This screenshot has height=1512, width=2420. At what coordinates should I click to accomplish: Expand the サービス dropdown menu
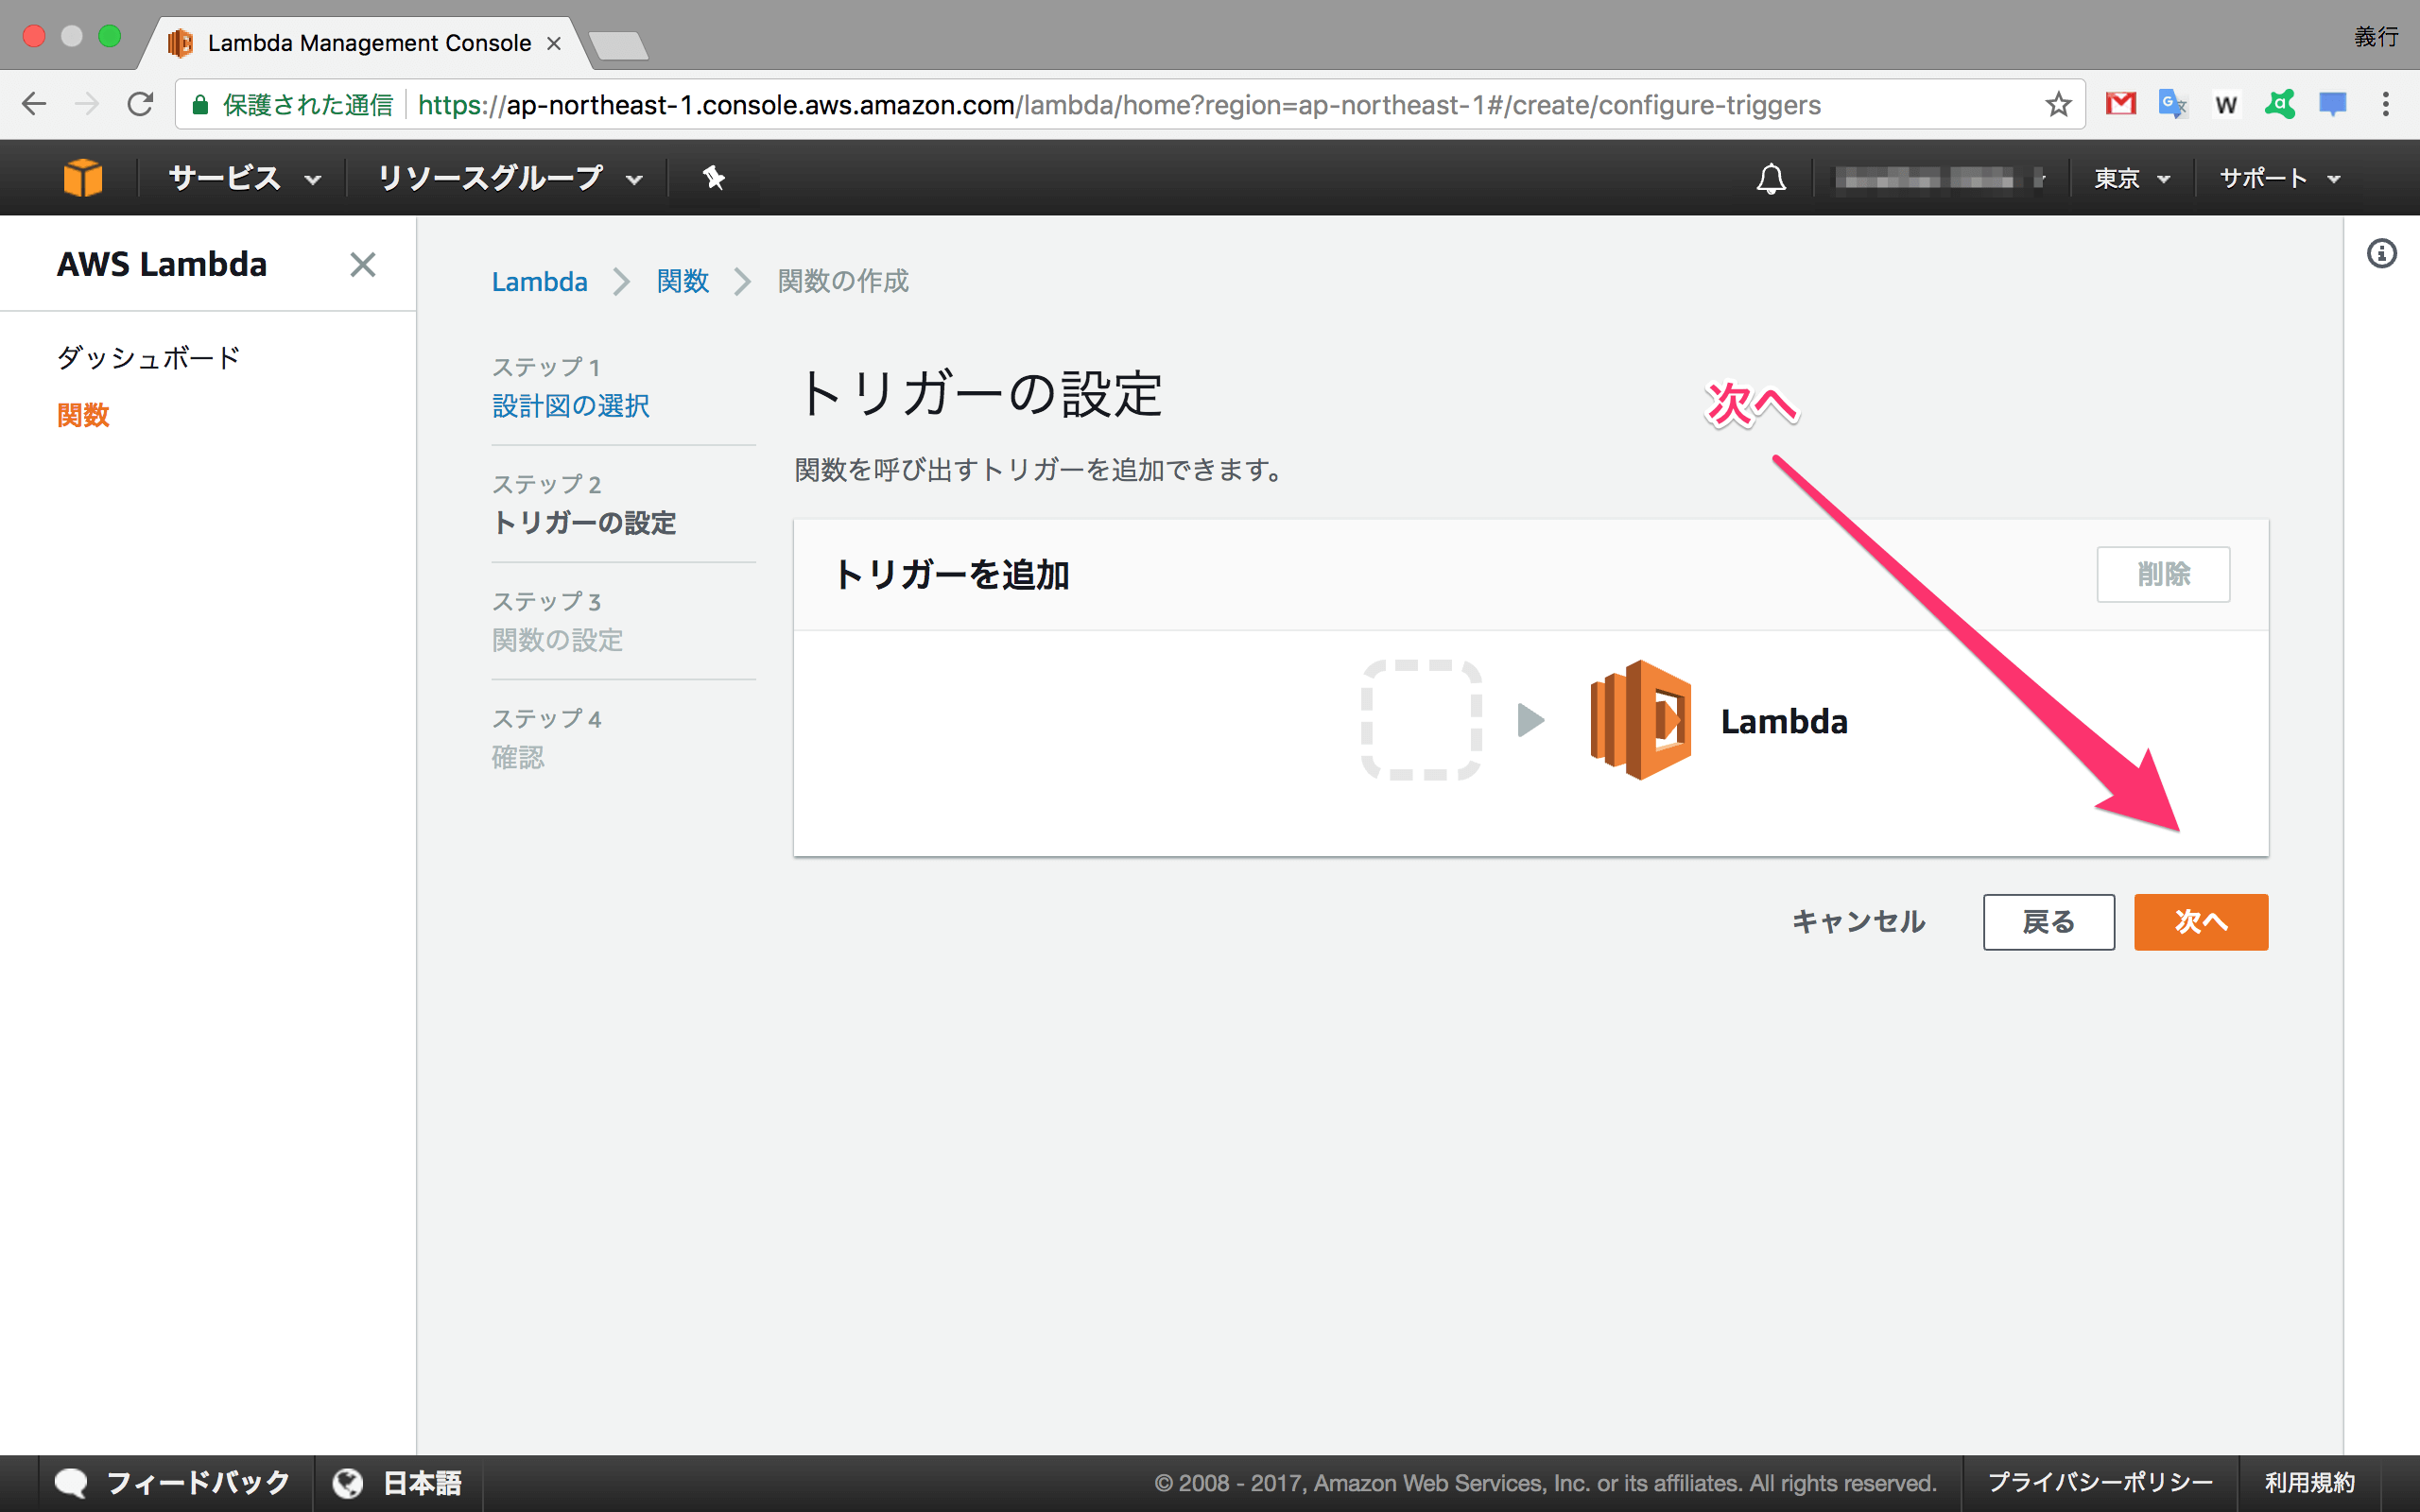point(244,178)
